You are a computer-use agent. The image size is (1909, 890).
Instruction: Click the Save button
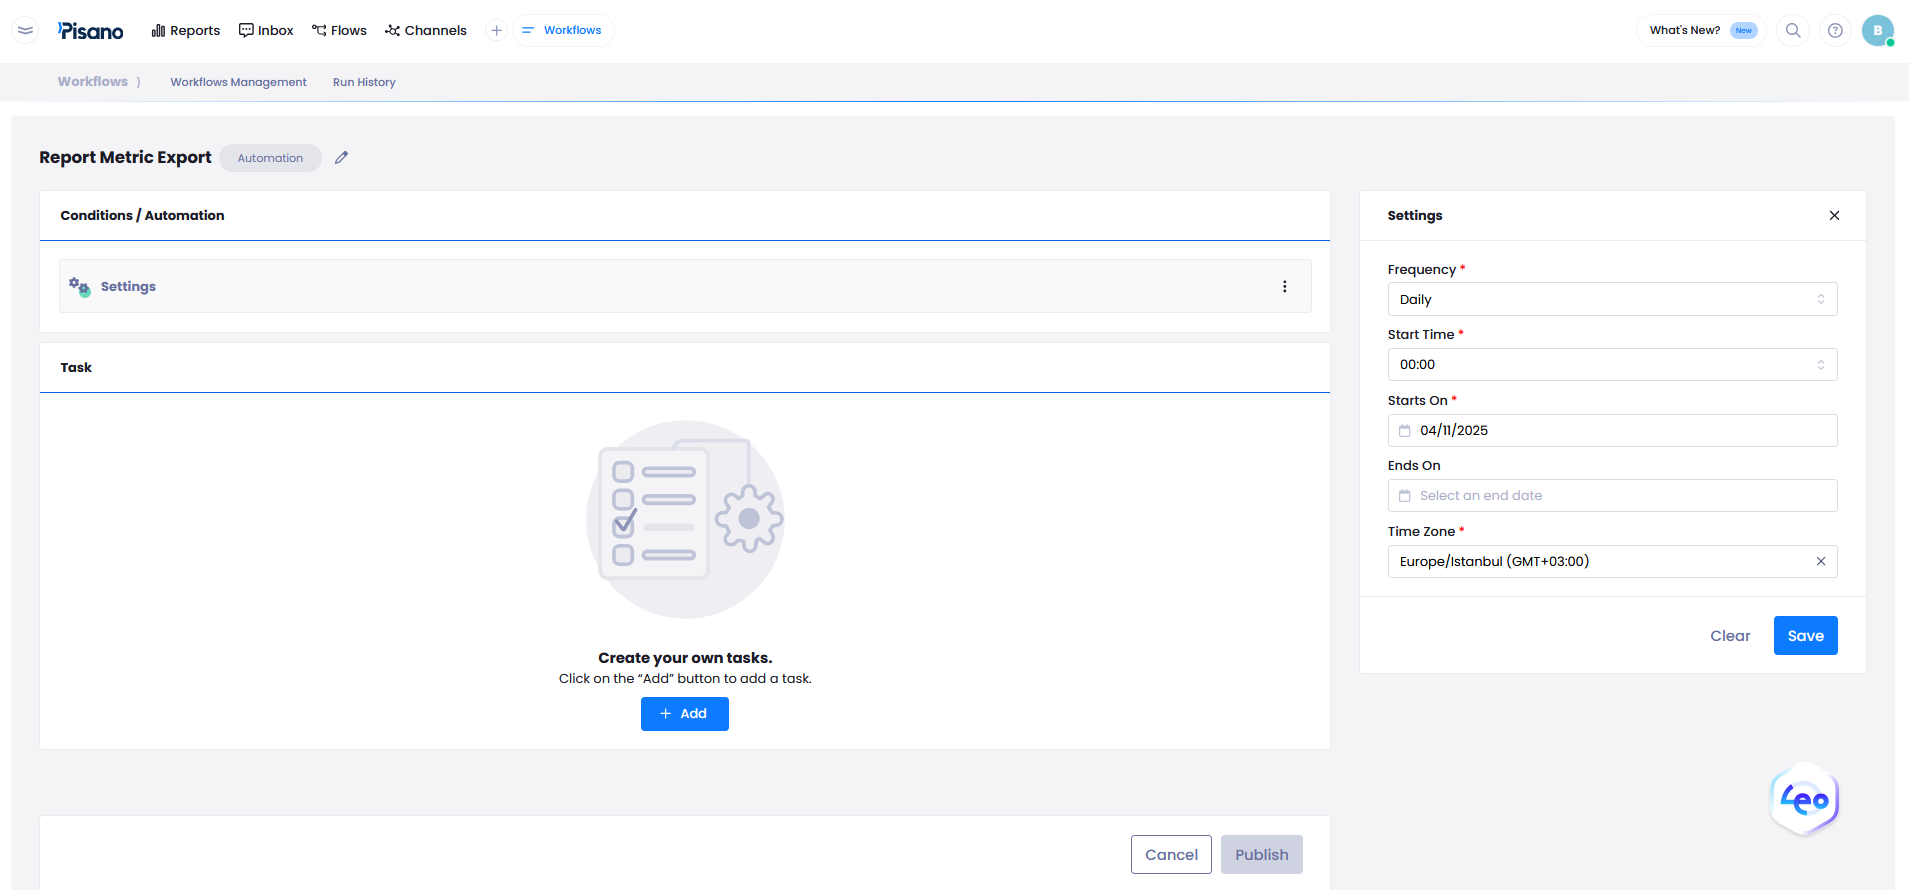coord(1805,635)
